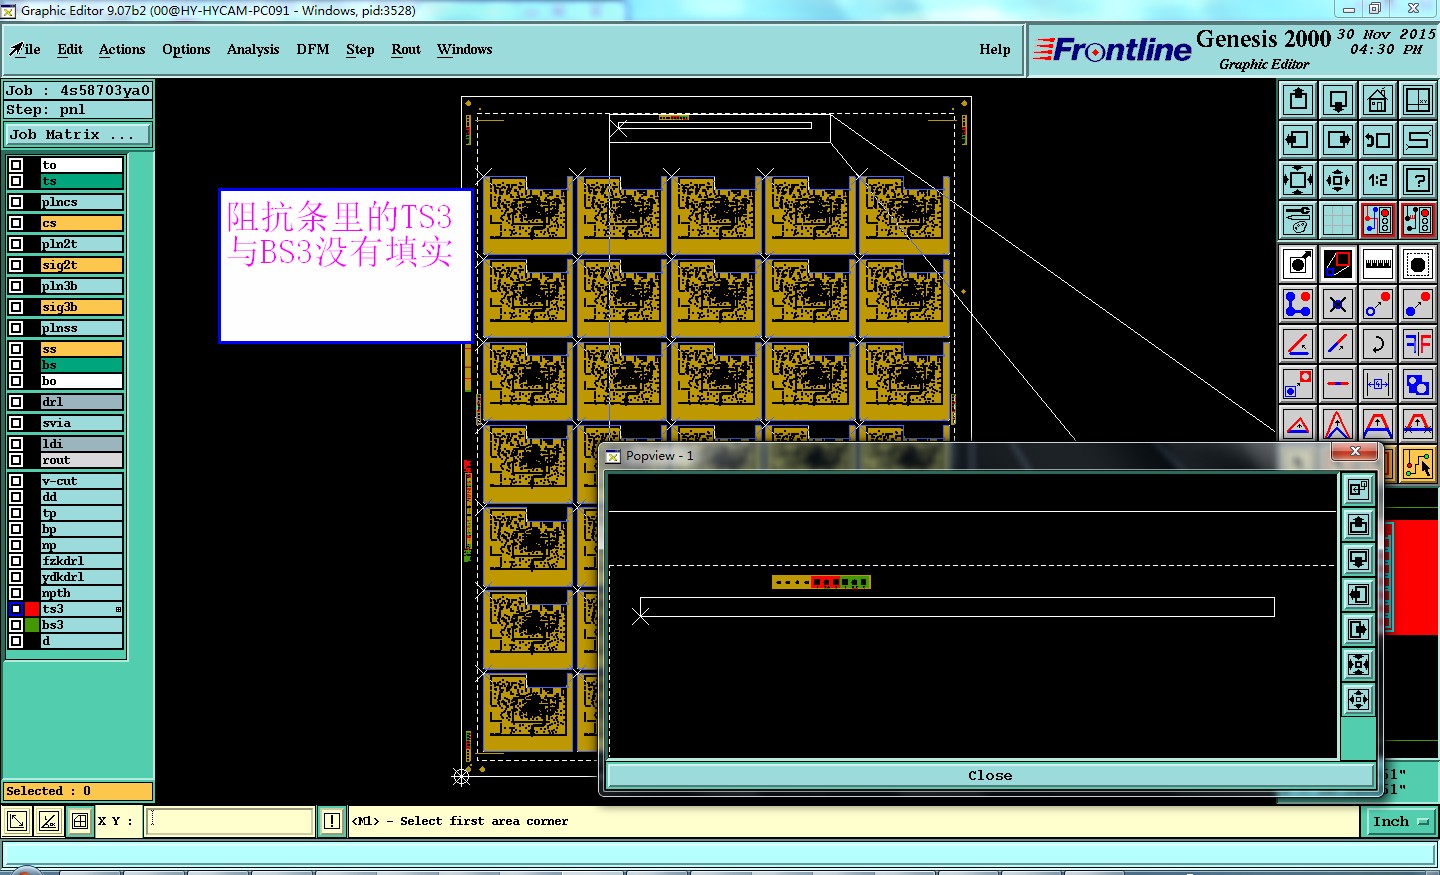Image resolution: width=1440 pixels, height=875 pixels.
Task: Toggle checkbox for the cs layer
Action: click(x=16, y=223)
